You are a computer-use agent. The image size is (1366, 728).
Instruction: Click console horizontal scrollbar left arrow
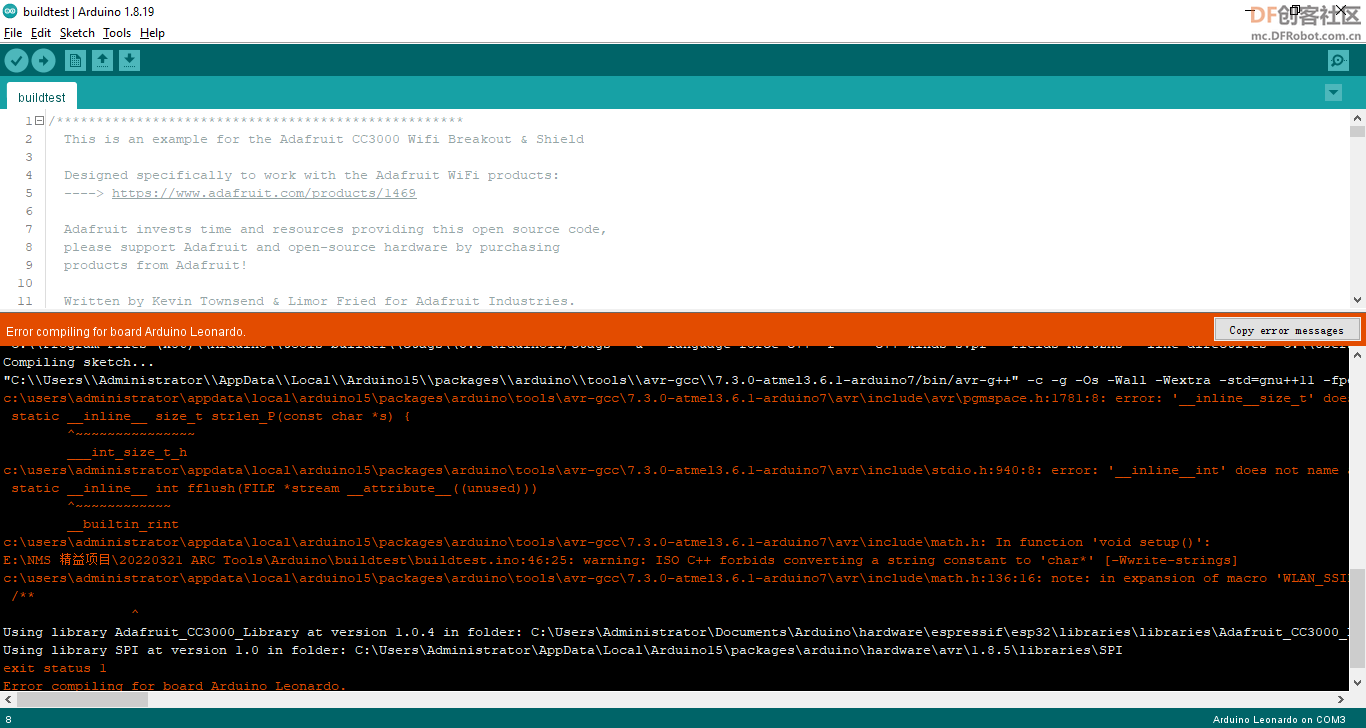pos(8,698)
